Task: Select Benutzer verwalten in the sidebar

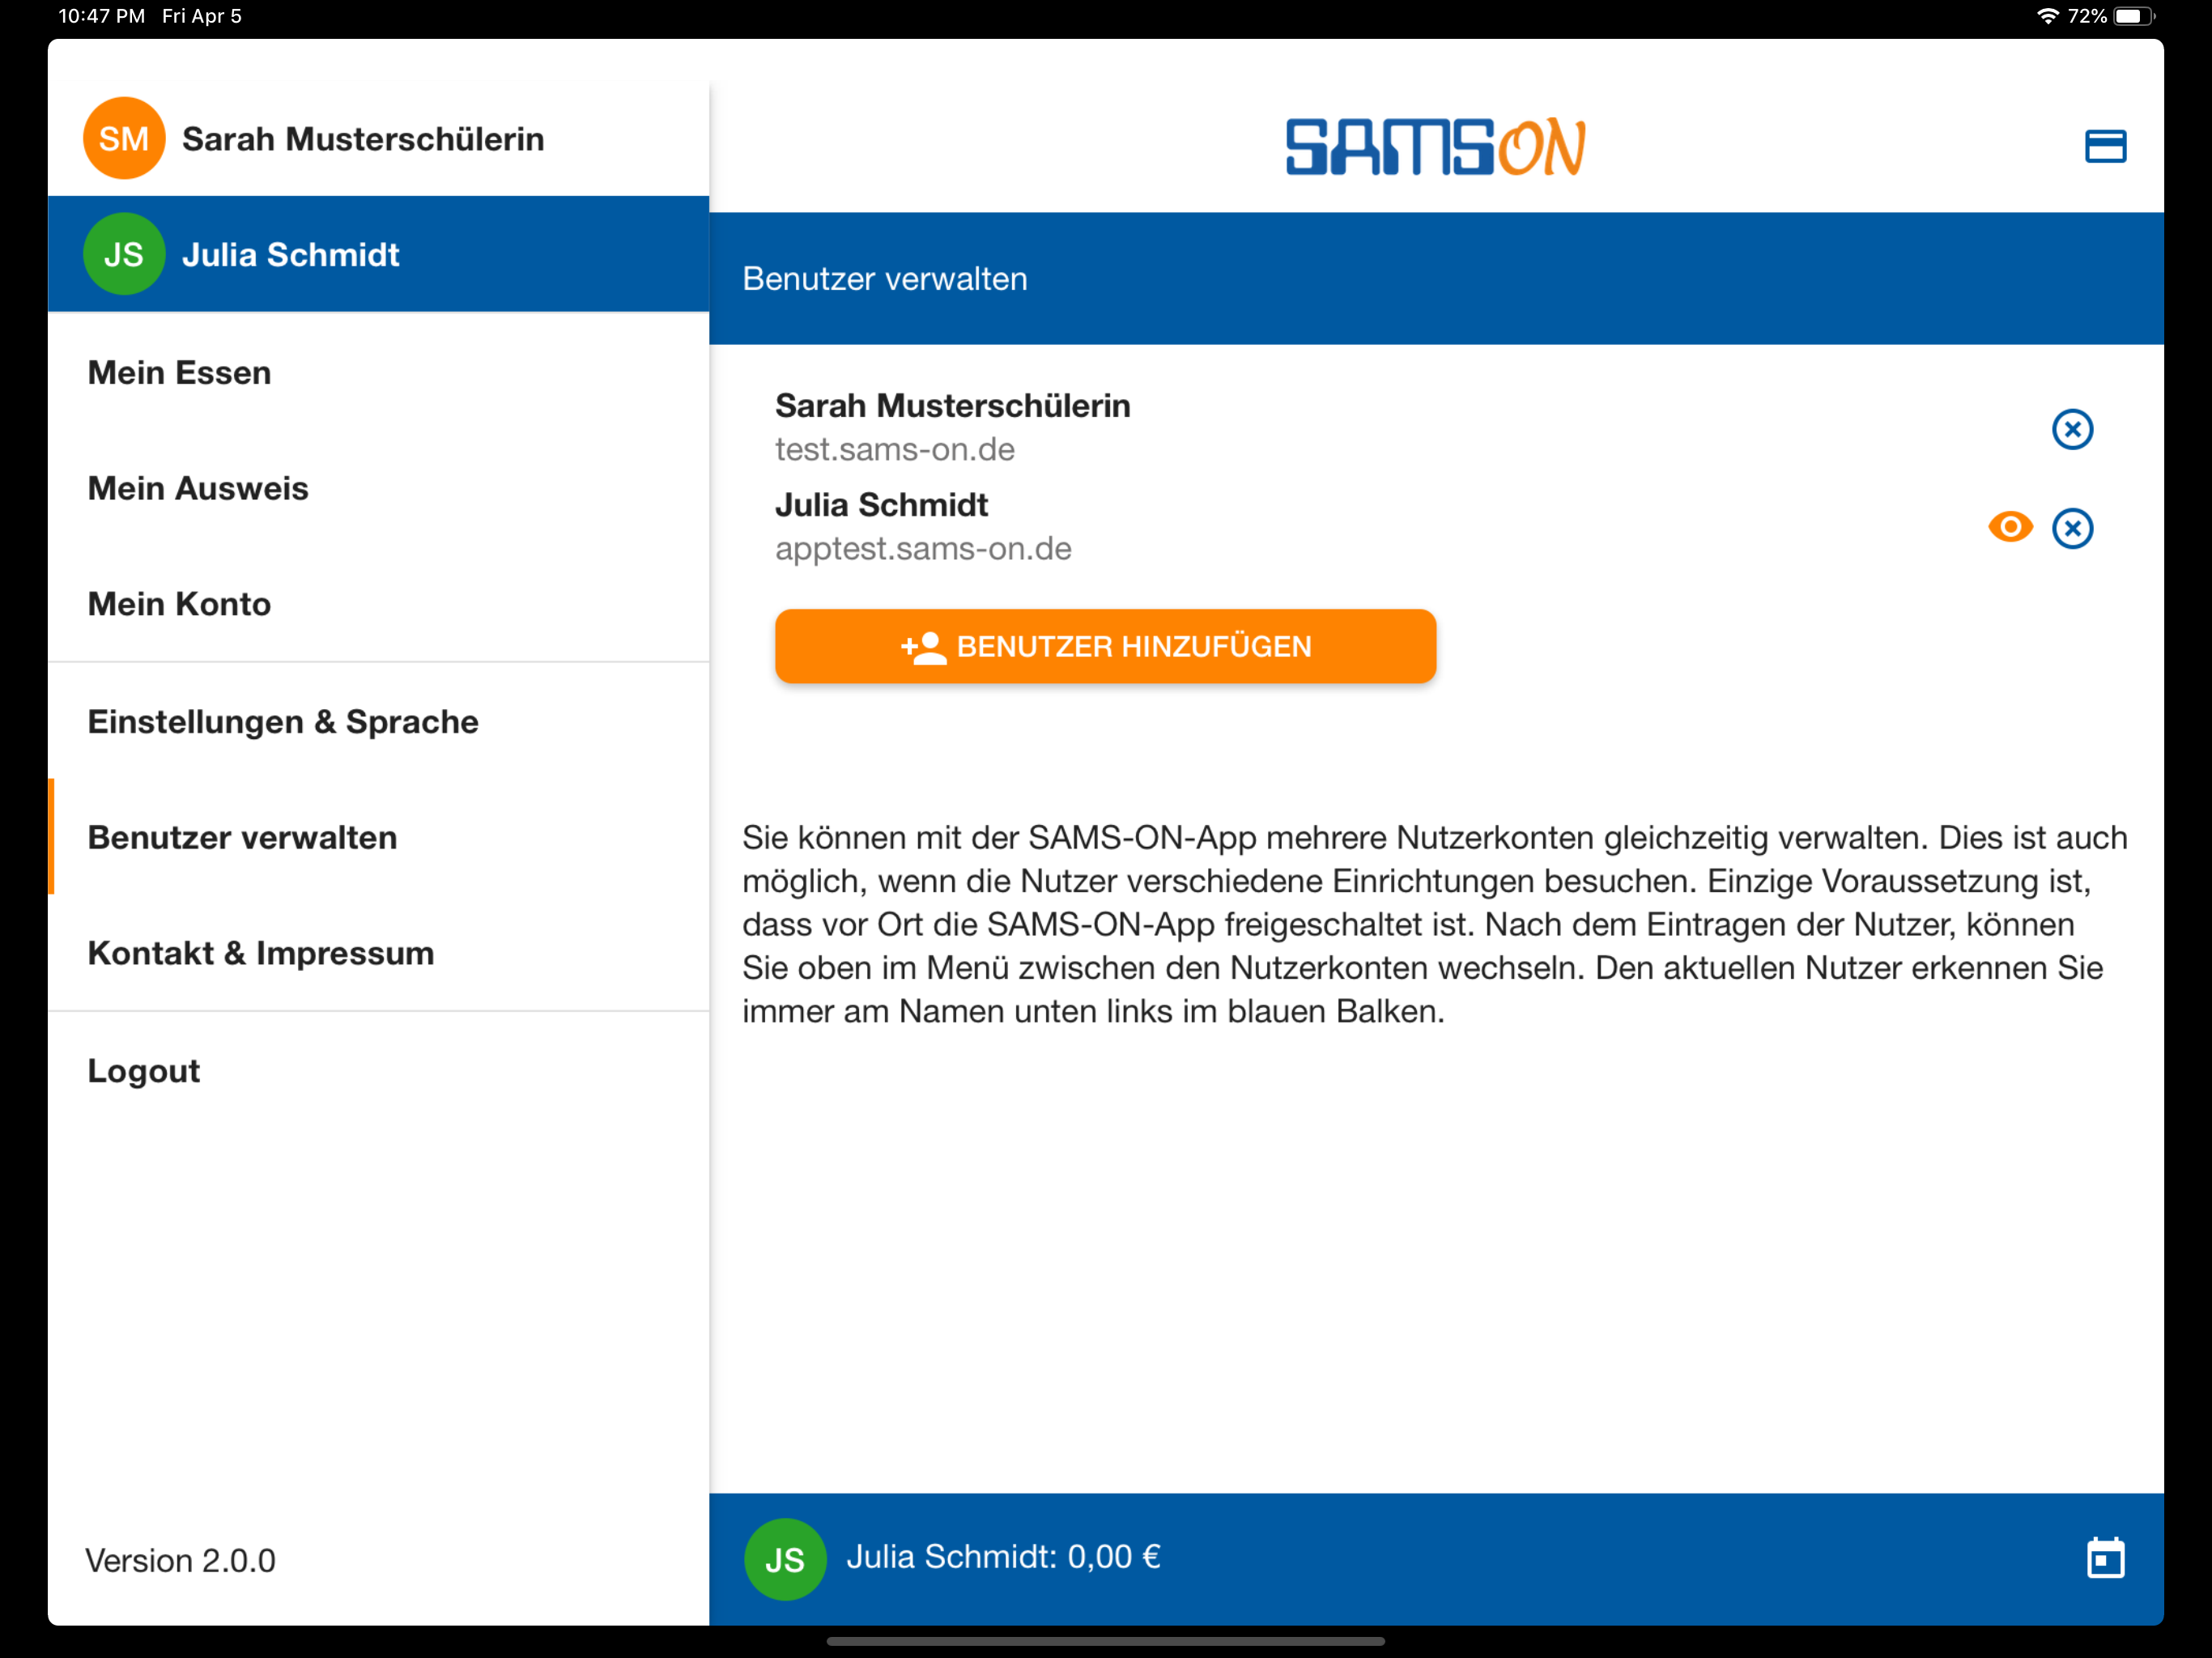Action: pos(242,837)
